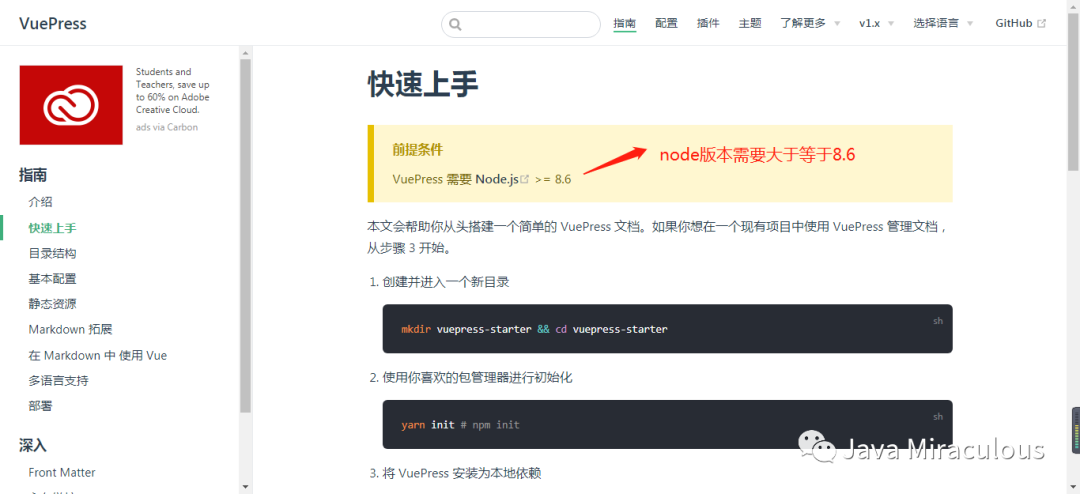This screenshot has height=494, width=1080.
Task: Click the Adobe Creative Cloud ad image
Action: [71, 105]
